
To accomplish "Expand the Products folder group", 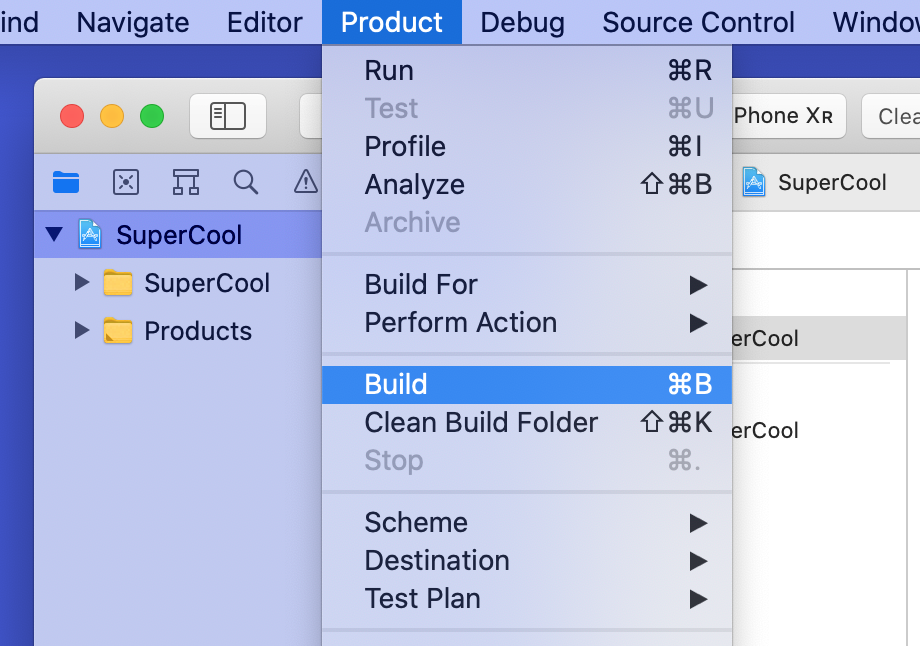I will coord(82,331).
